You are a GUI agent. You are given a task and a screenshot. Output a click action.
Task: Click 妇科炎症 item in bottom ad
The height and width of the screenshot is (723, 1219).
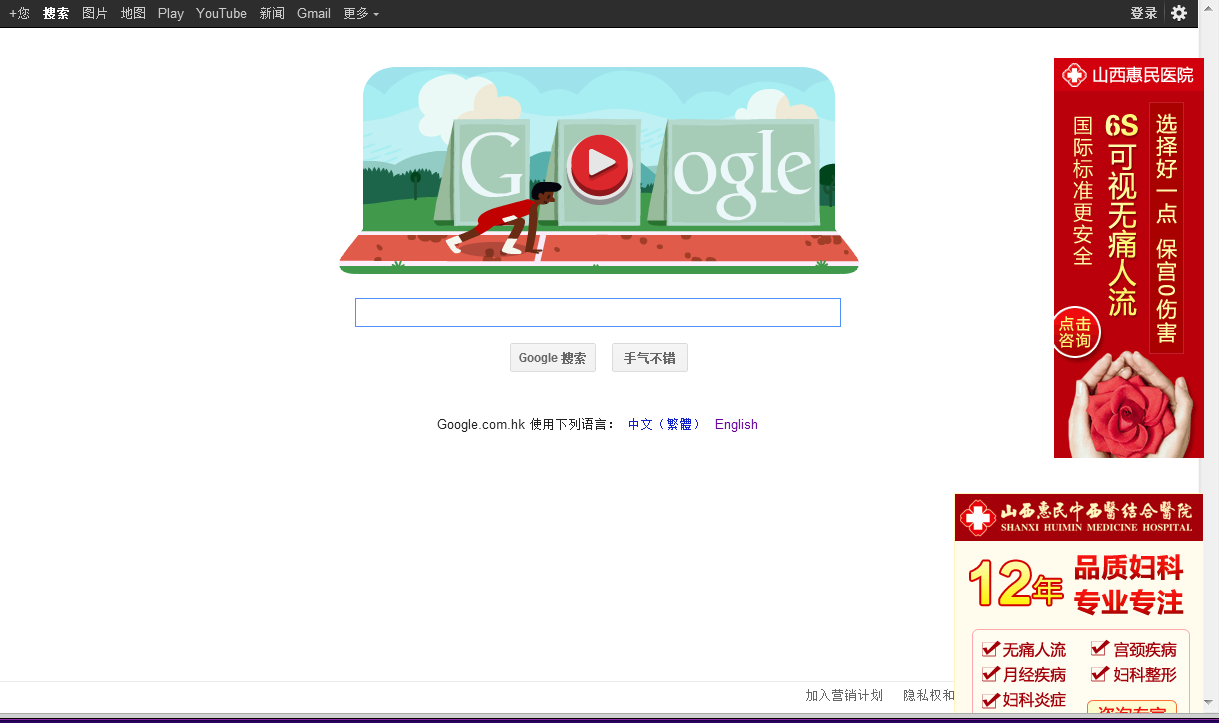pos(1025,699)
